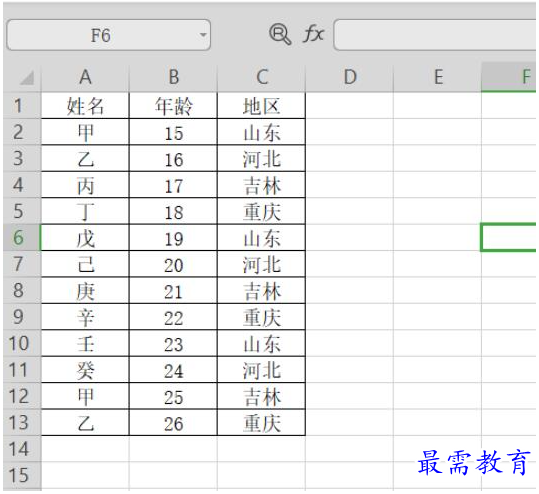Click the magnifier zoom icon beside fx
This screenshot has width=539, height=494.
280,34
